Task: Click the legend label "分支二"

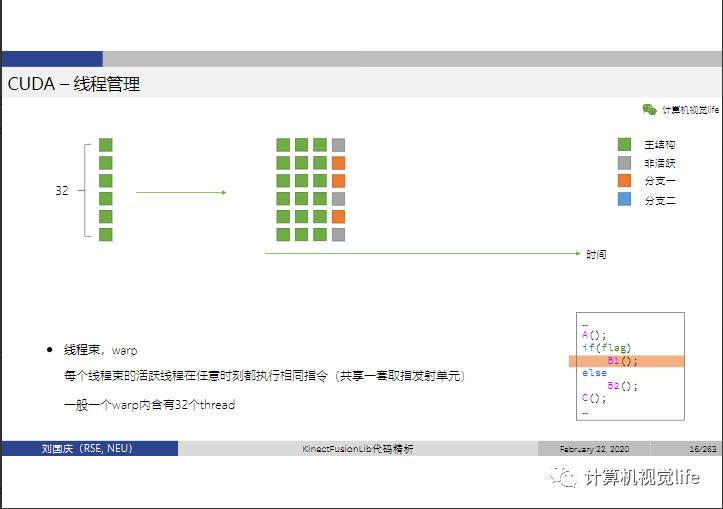Action: point(660,201)
